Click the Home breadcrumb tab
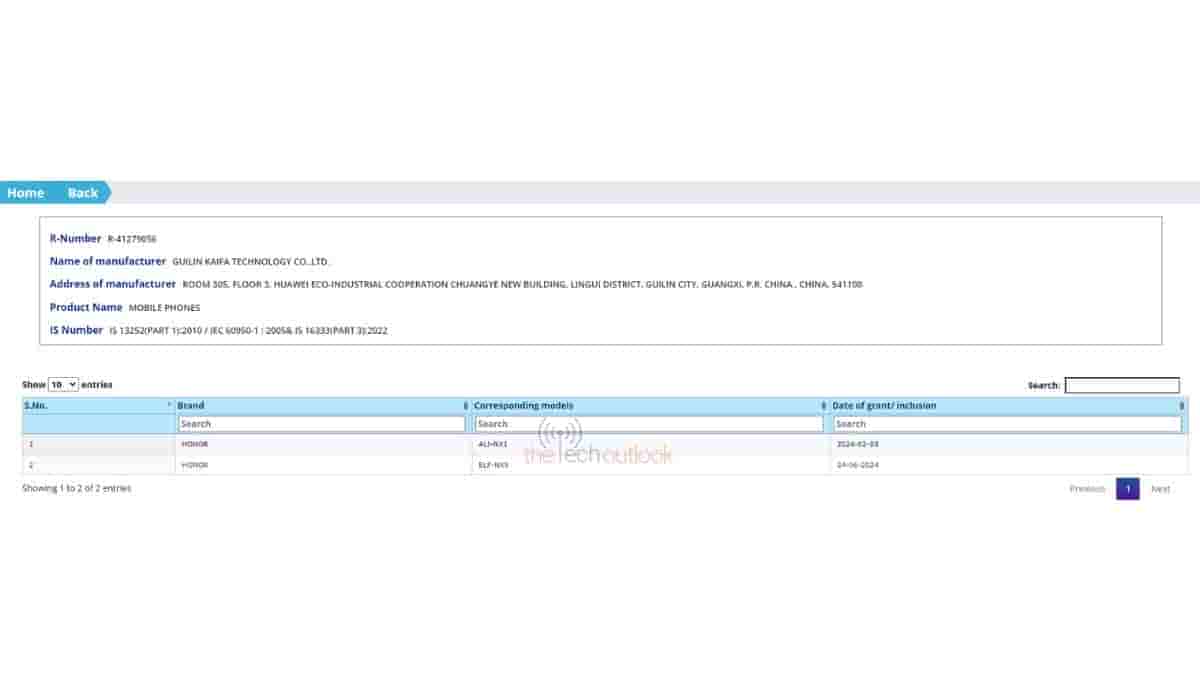 (26, 193)
